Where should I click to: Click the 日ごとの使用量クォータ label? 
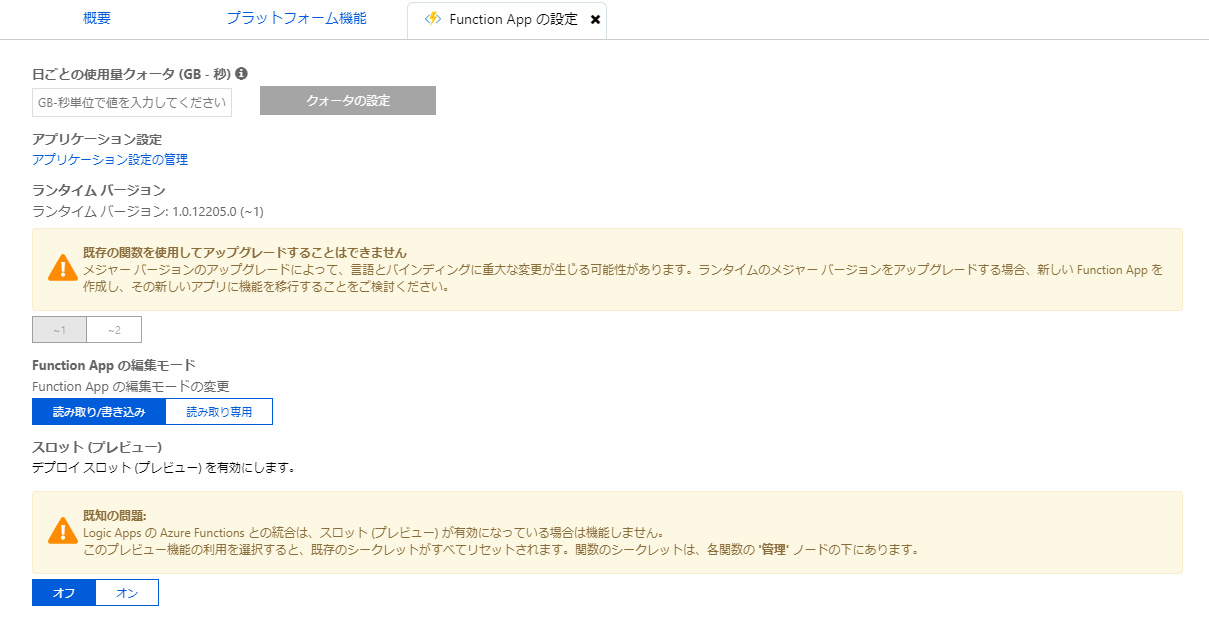point(132,73)
